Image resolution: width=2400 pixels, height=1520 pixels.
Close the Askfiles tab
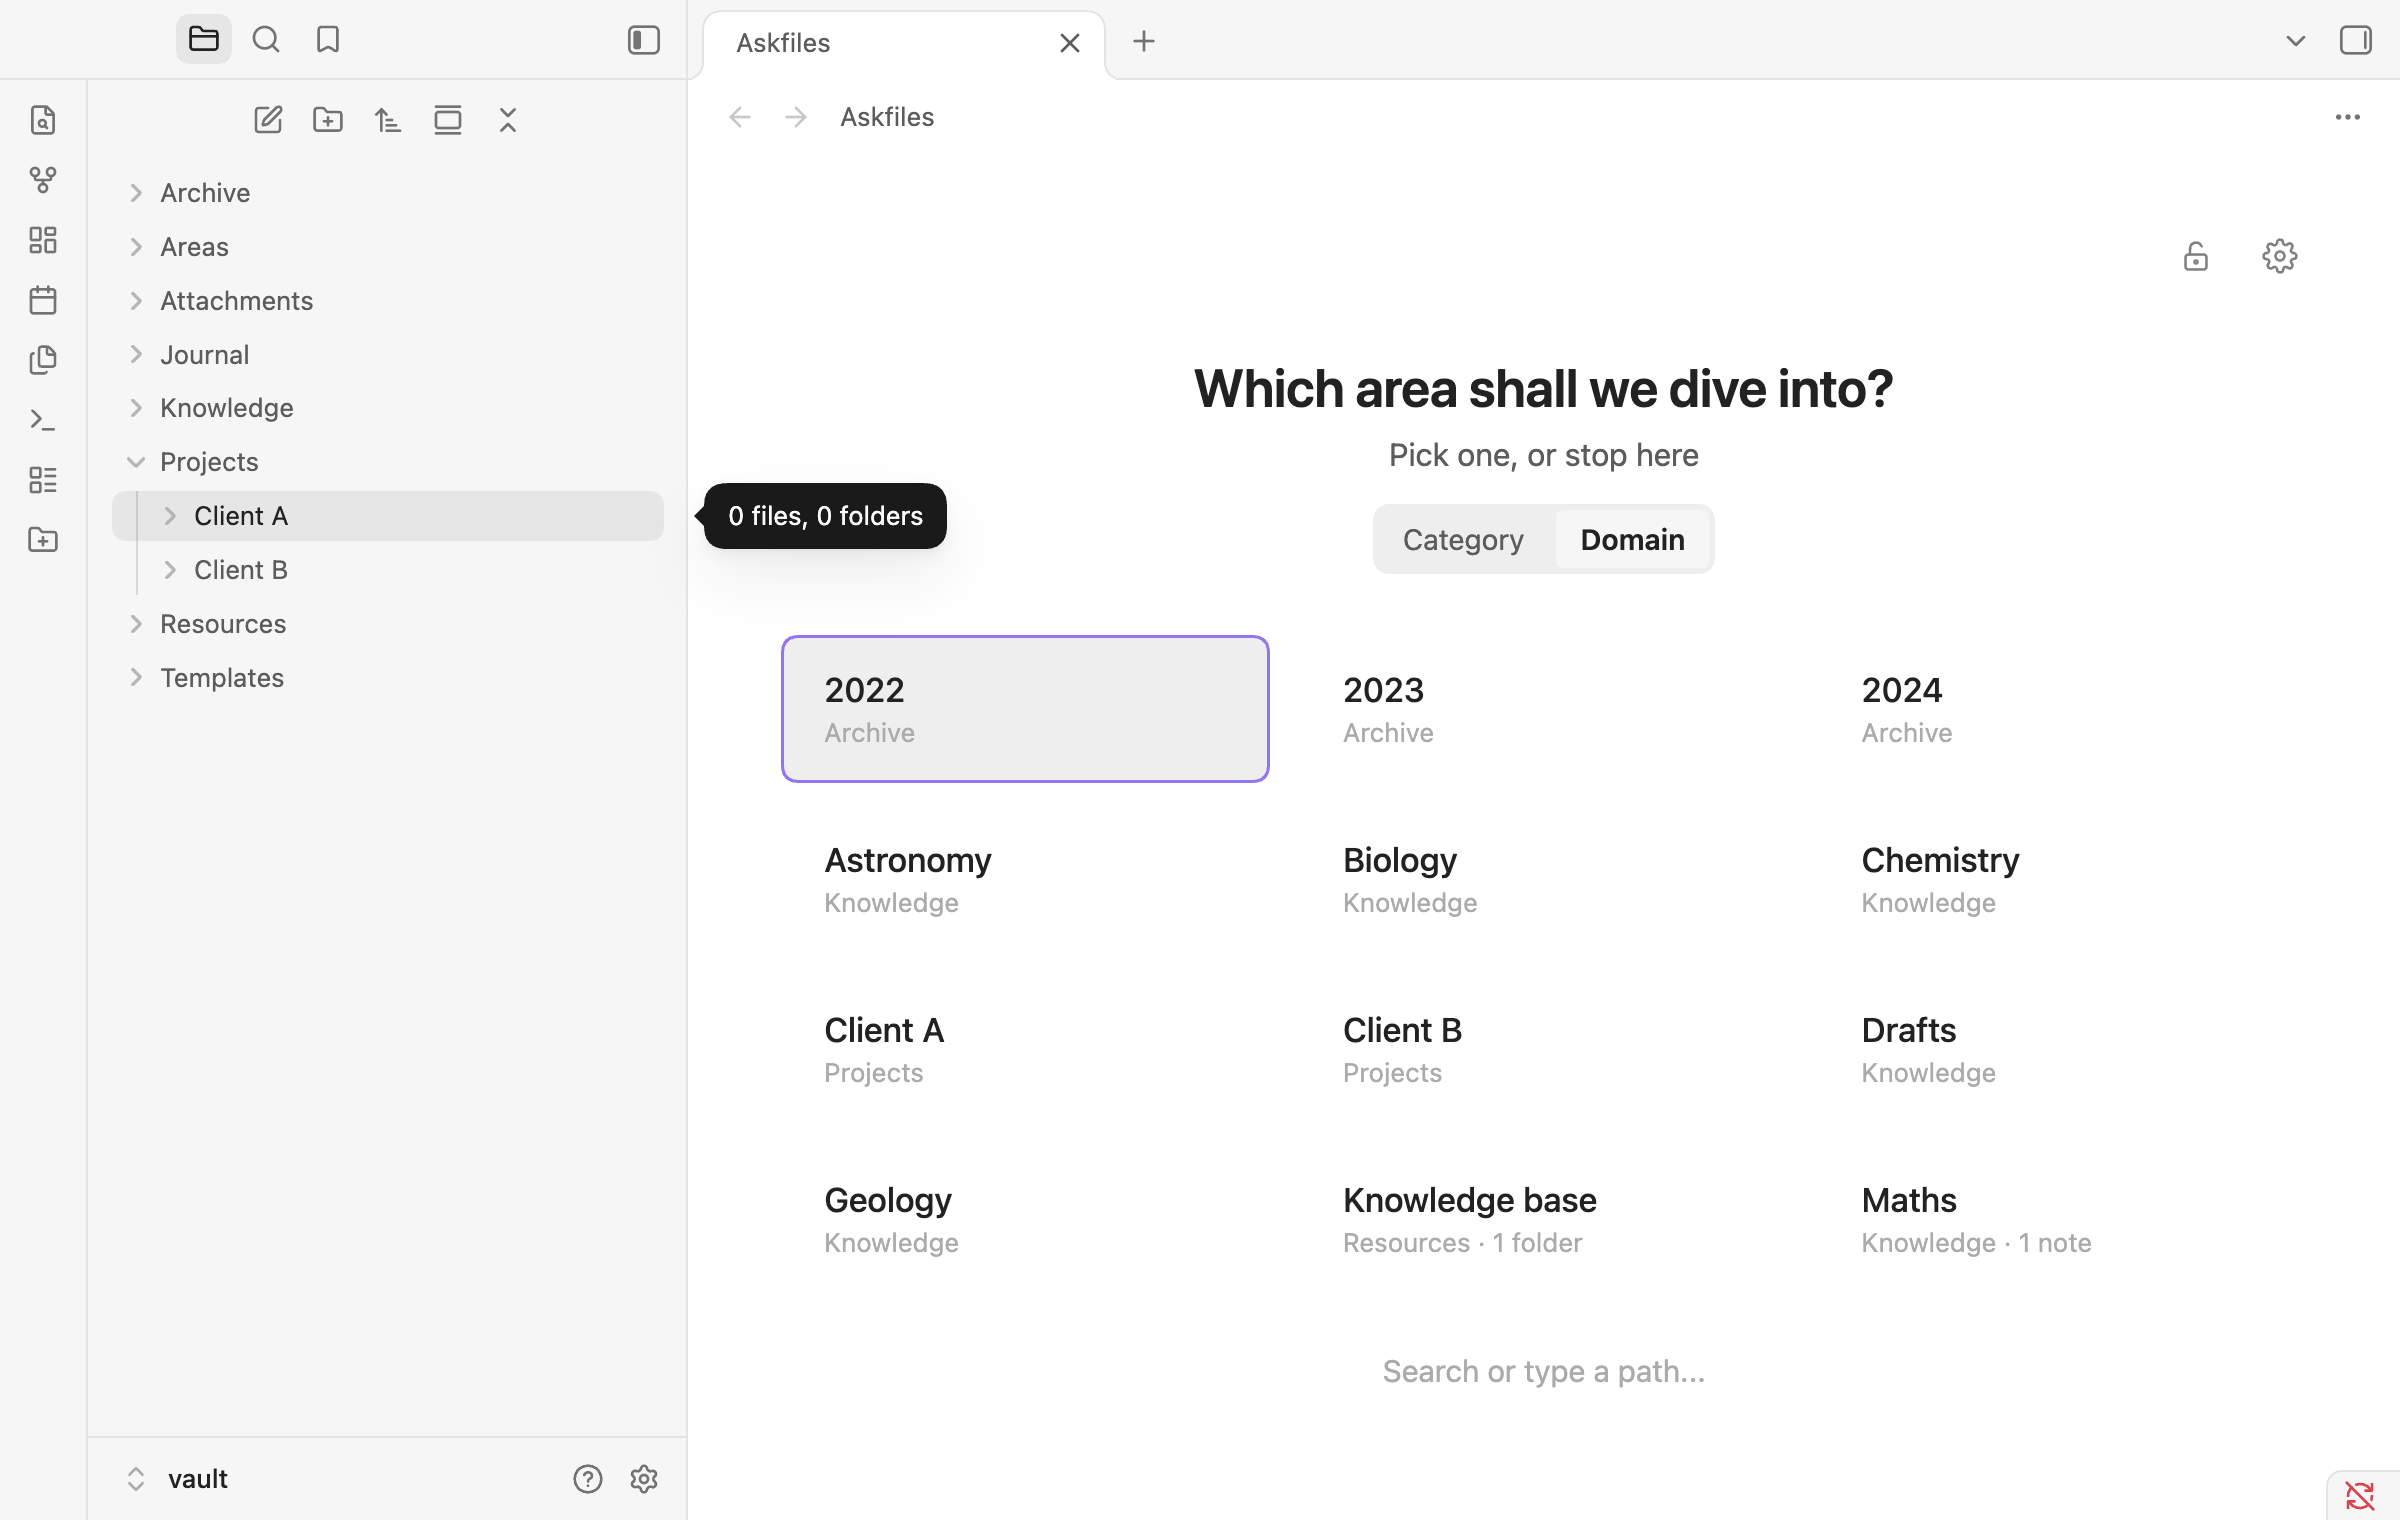(x=1070, y=43)
